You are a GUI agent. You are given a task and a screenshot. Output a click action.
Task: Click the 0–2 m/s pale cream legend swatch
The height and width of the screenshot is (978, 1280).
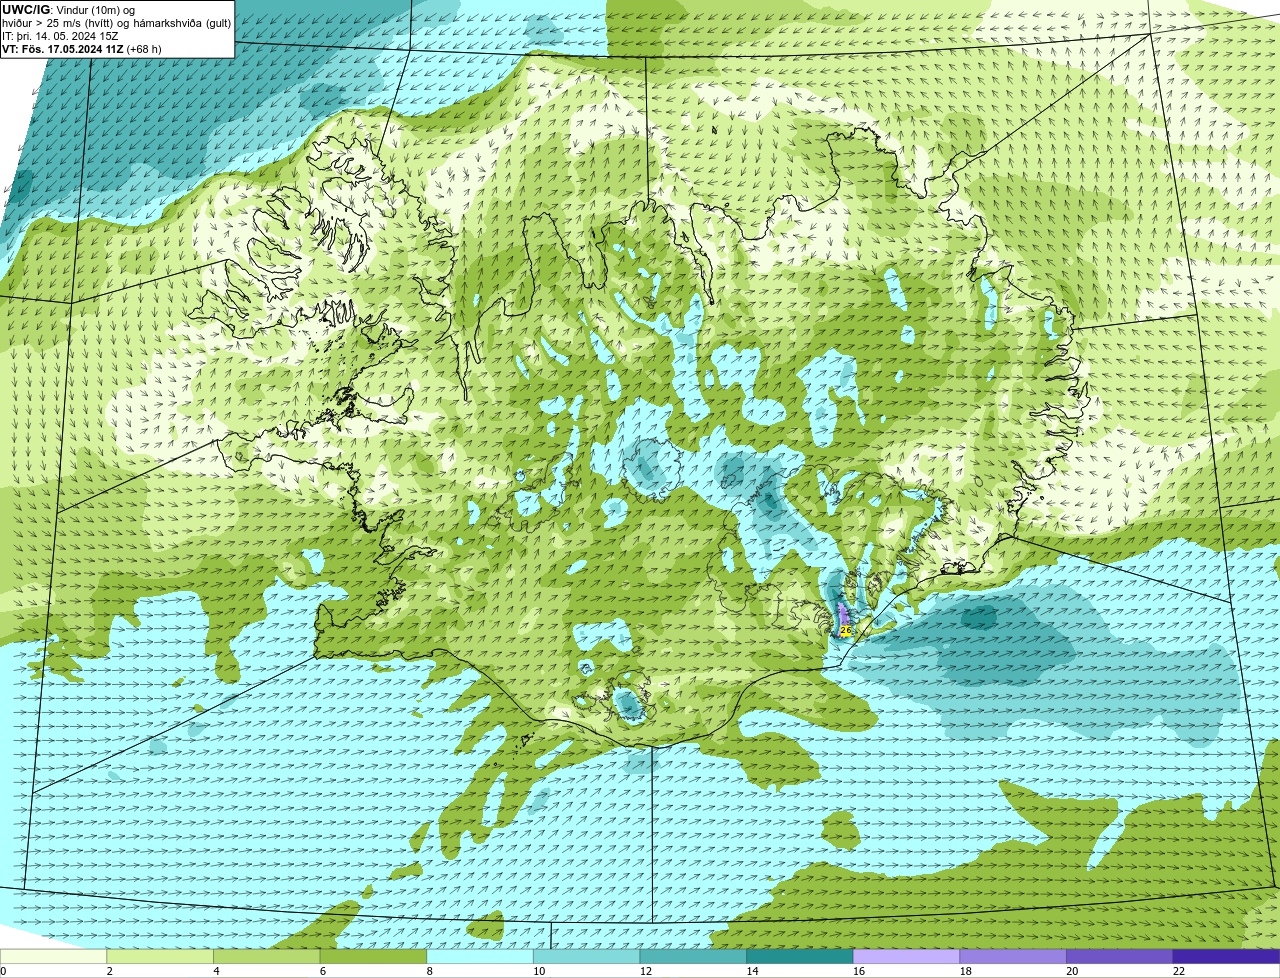[53, 956]
